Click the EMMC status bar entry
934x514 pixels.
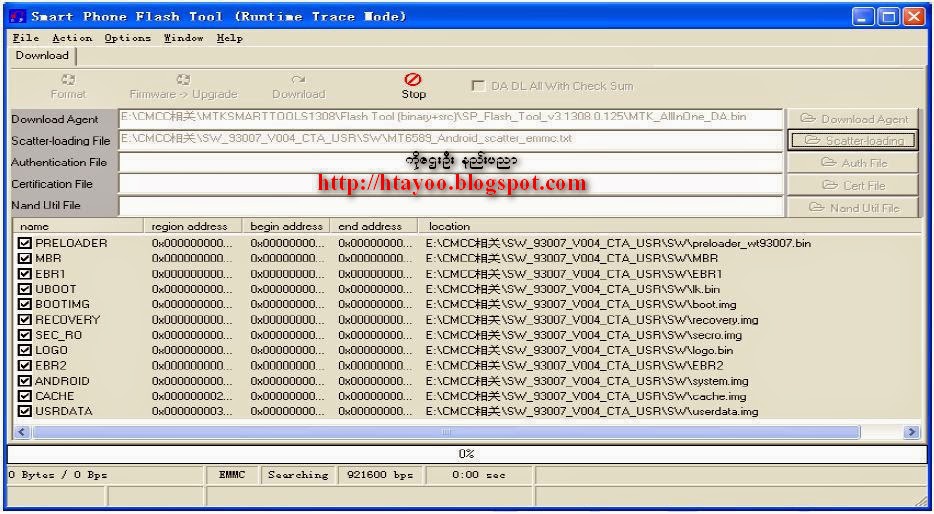pyautogui.click(x=232, y=475)
